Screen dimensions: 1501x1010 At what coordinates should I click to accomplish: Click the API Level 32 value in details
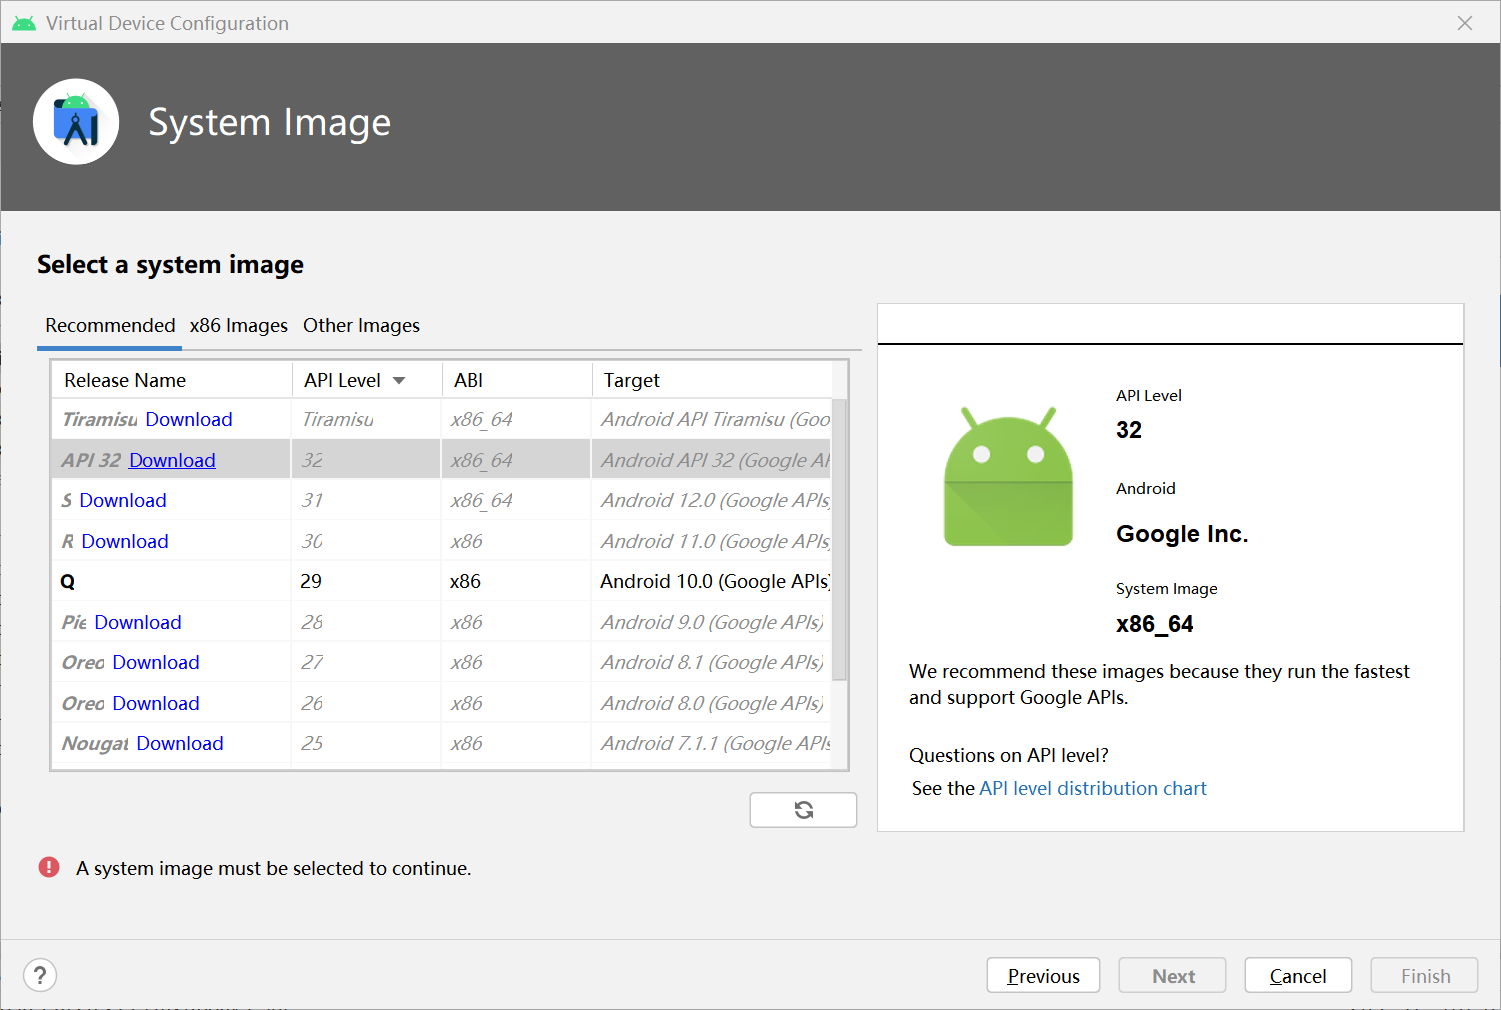click(1129, 430)
